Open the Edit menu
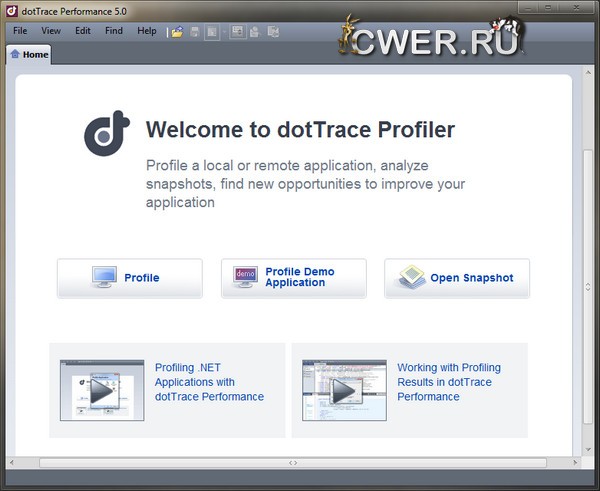600x491 pixels. (x=82, y=31)
